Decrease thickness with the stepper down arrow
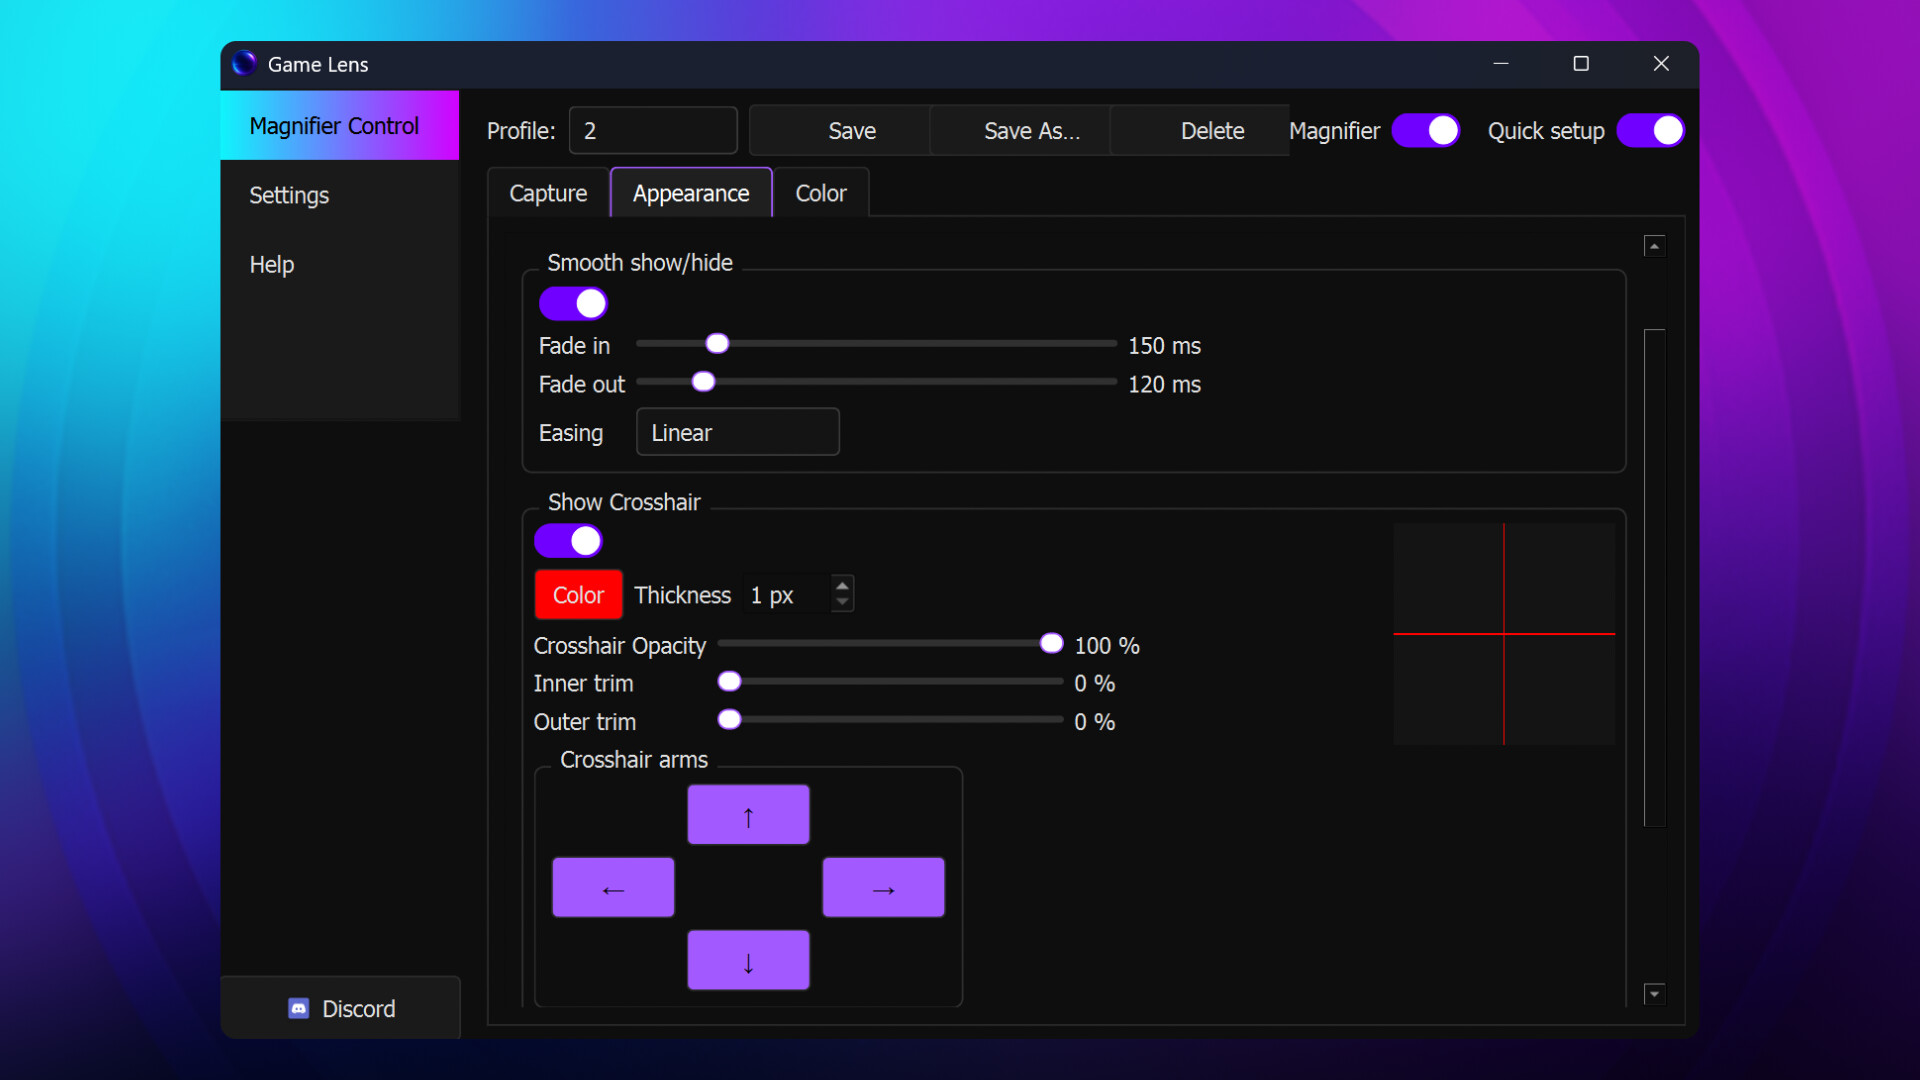This screenshot has height=1080, width=1920. tap(843, 602)
